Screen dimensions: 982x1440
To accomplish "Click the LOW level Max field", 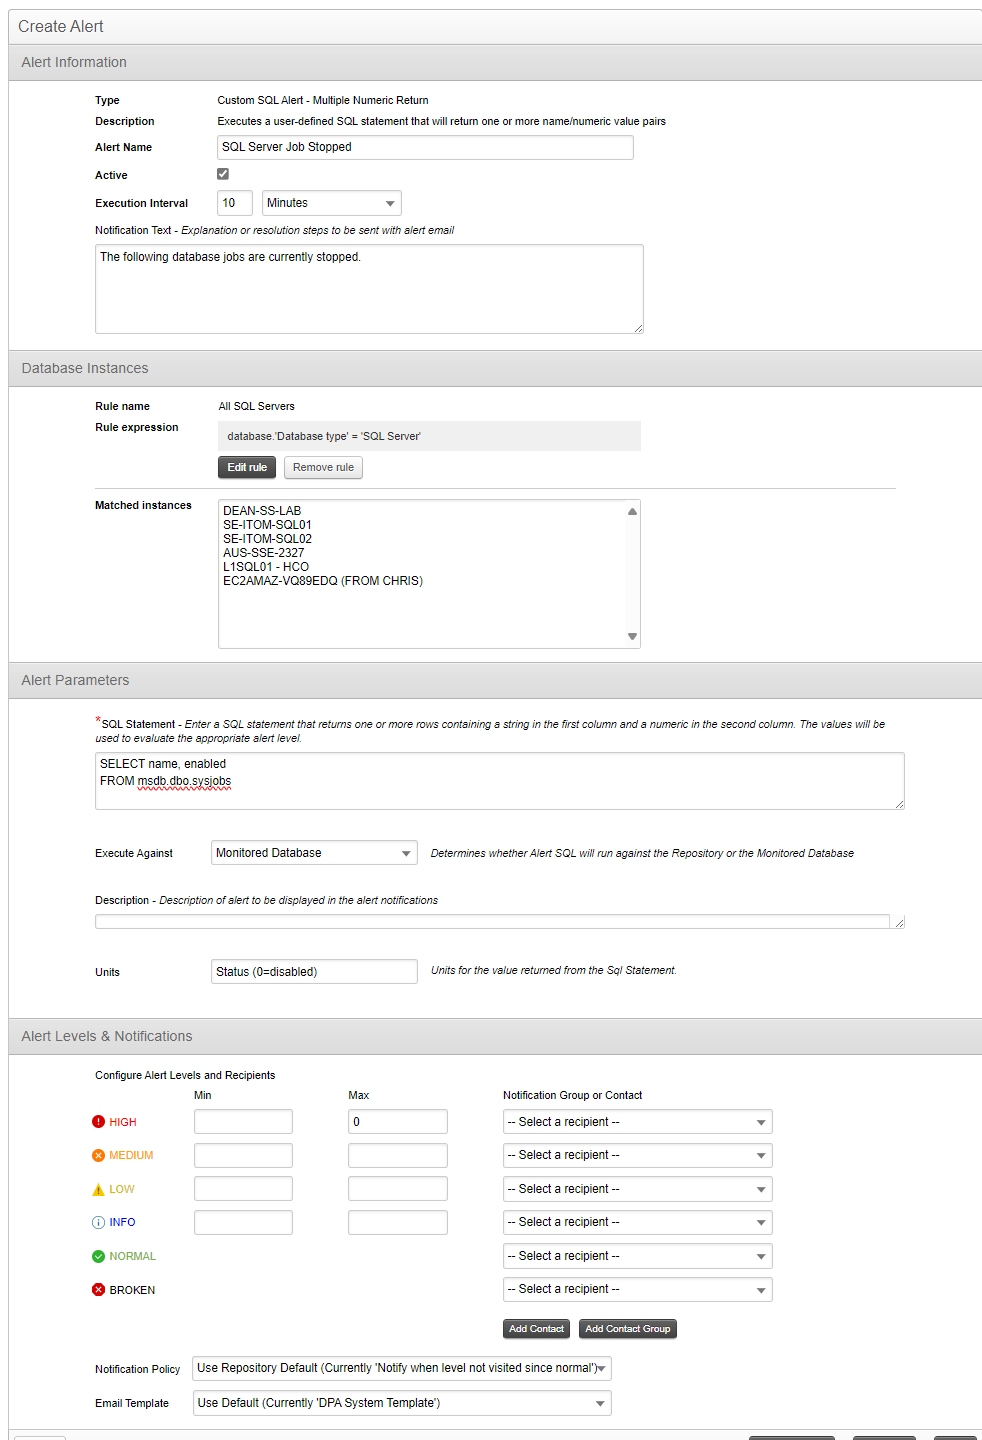I will pos(398,1189).
